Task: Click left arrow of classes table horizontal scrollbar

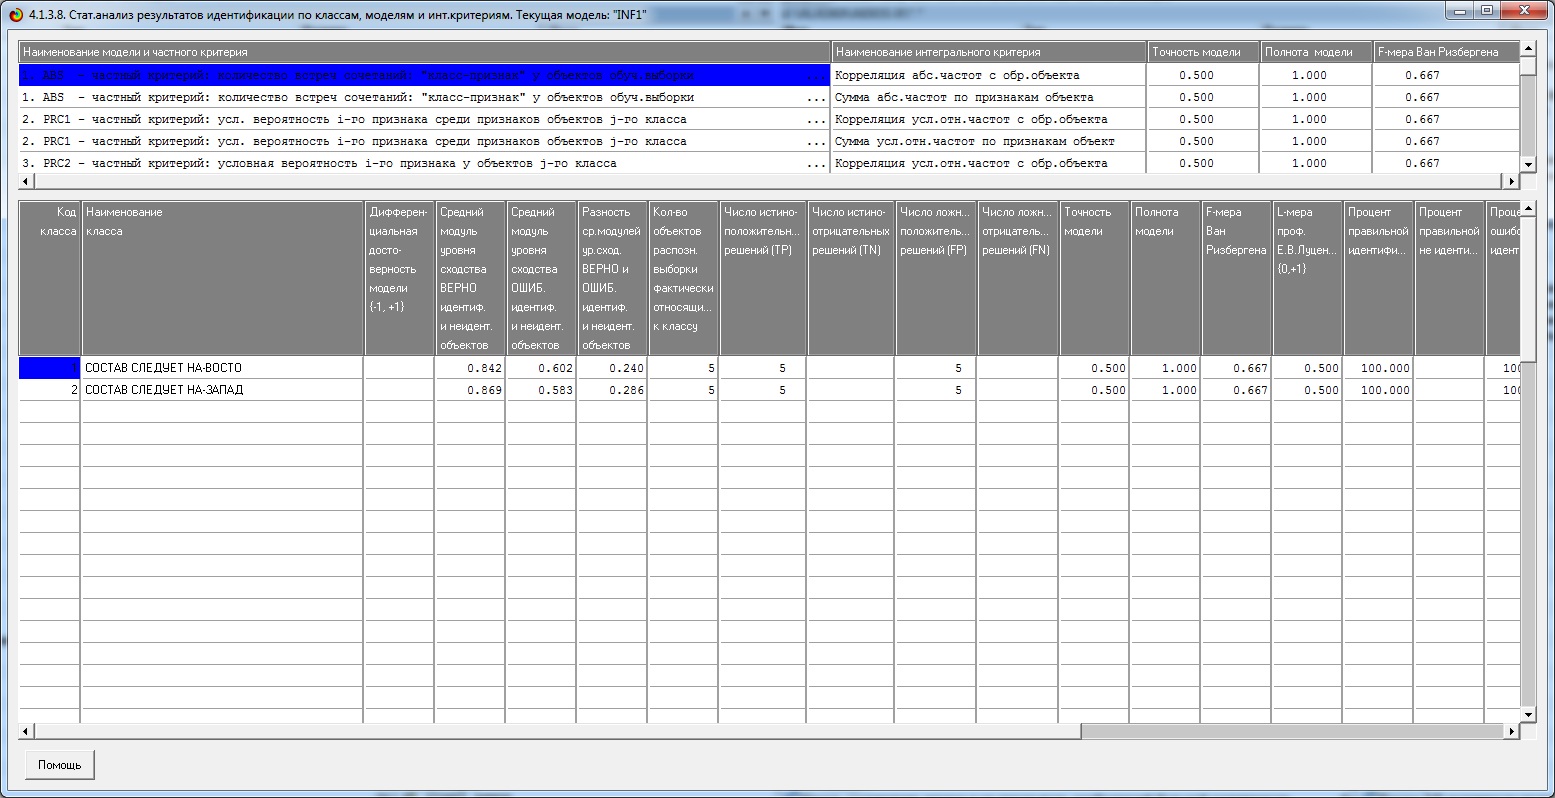Action: [x=26, y=732]
